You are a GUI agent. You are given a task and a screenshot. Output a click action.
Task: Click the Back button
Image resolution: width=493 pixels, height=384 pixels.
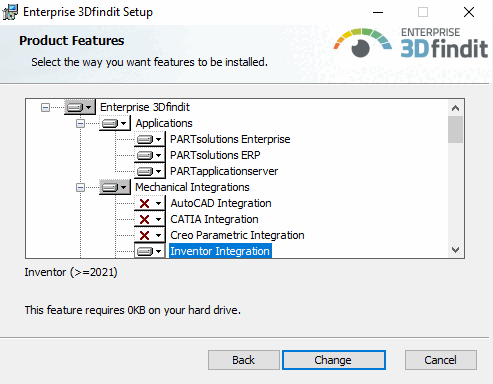click(x=244, y=360)
